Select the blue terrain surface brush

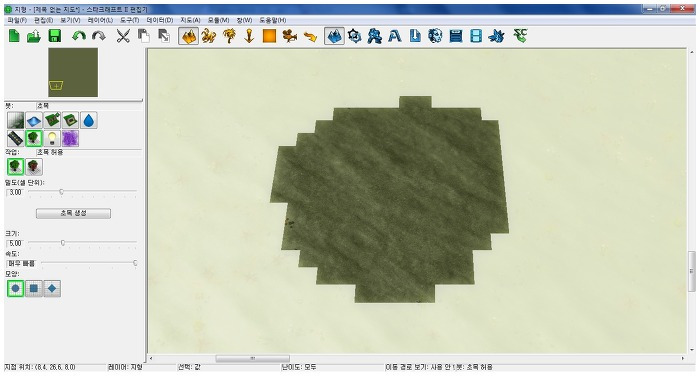[x=34, y=121]
